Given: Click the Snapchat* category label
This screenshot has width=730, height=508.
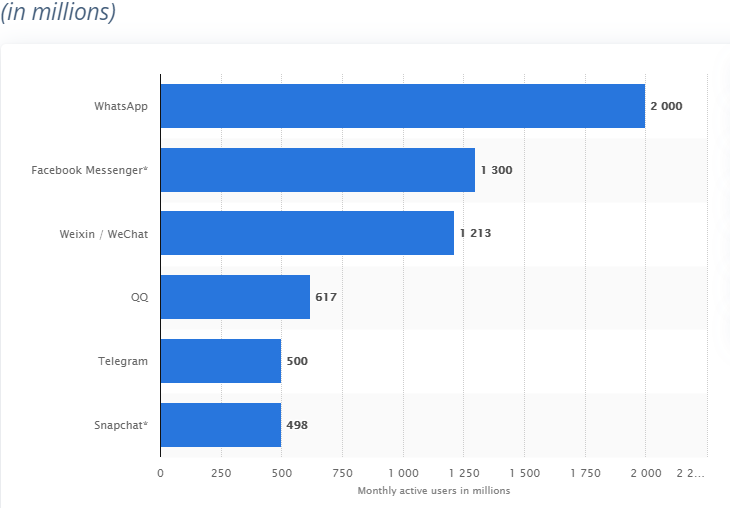Looking at the screenshot, I should (x=121, y=425).
